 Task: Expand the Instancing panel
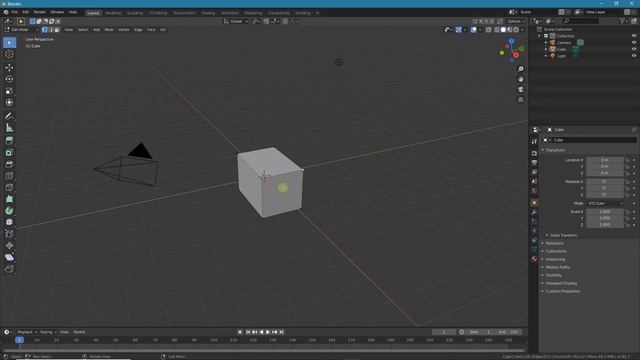tap(556, 260)
